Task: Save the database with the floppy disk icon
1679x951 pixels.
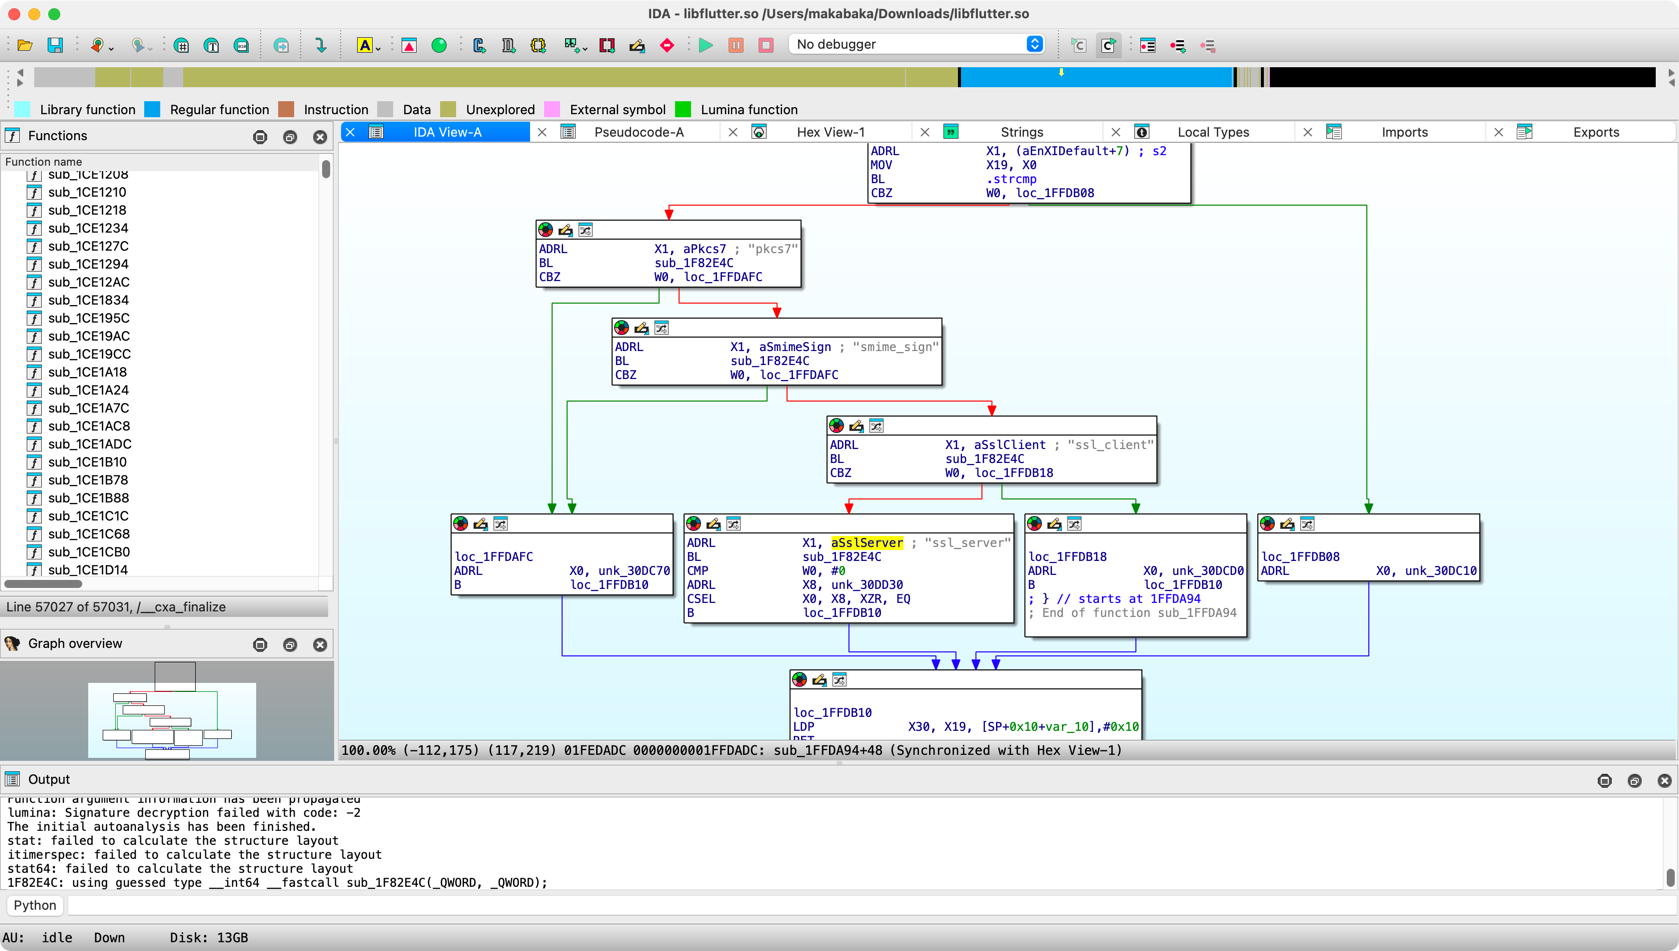Action: tap(55, 45)
